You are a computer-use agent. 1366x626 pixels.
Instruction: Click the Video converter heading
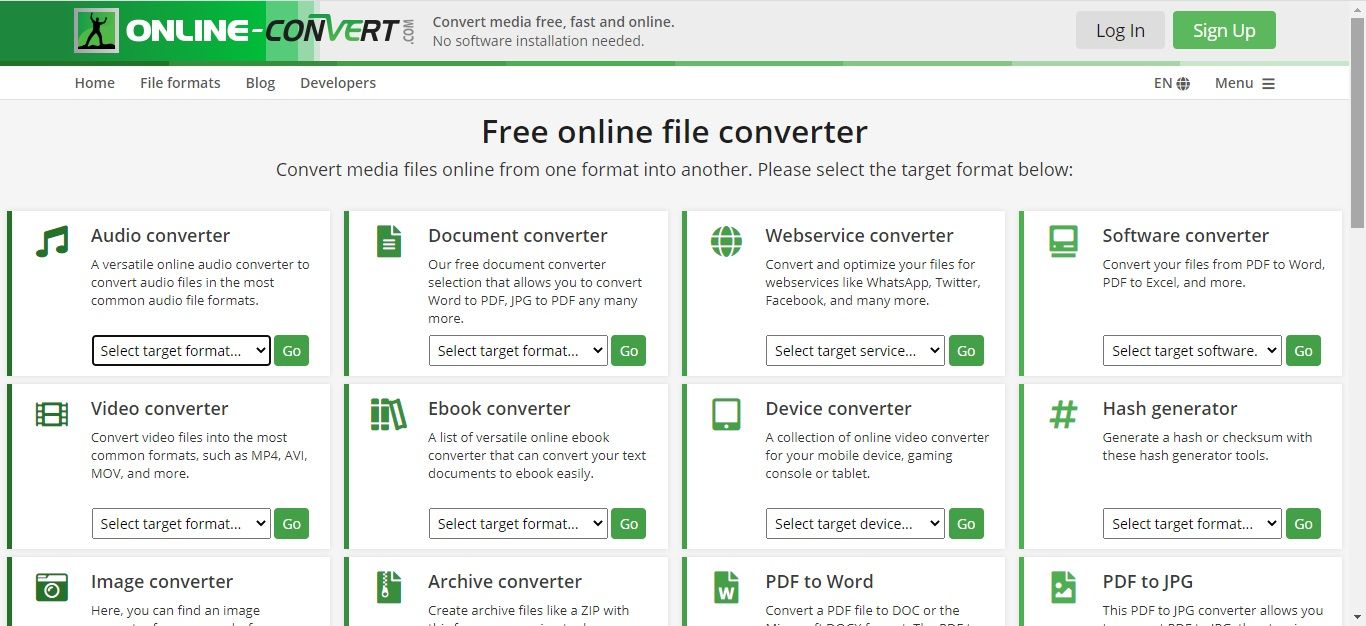pyautogui.click(x=160, y=409)
